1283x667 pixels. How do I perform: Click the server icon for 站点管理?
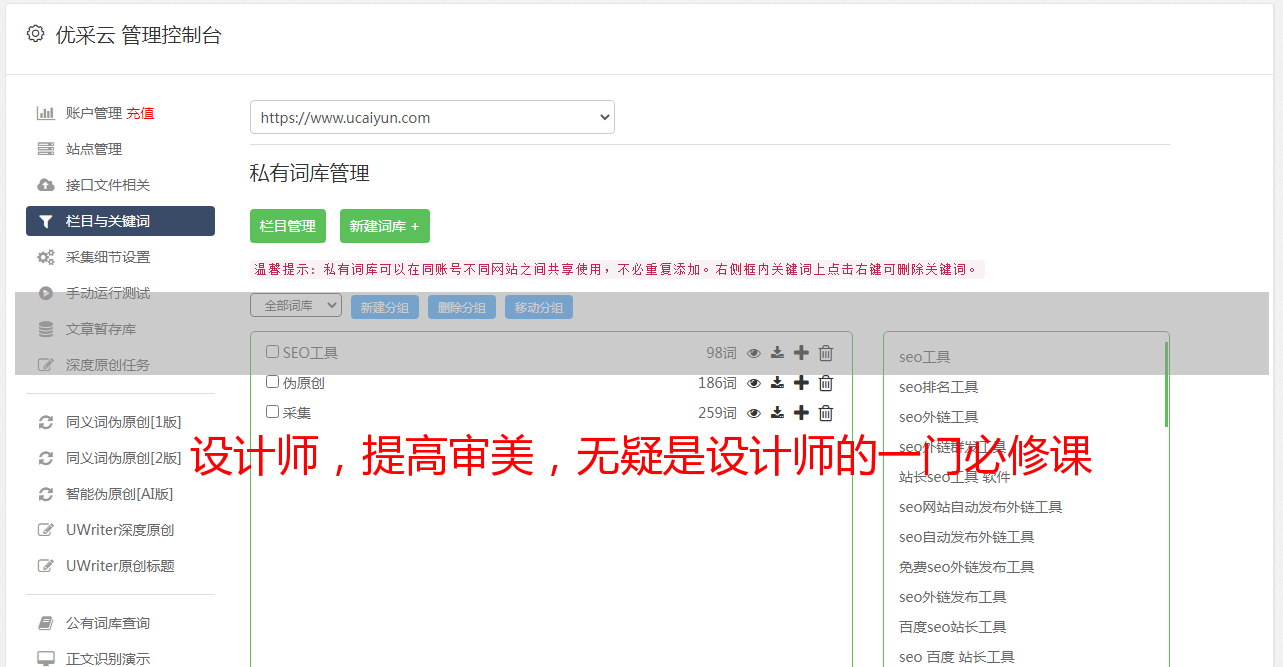(x=46, y=149)
